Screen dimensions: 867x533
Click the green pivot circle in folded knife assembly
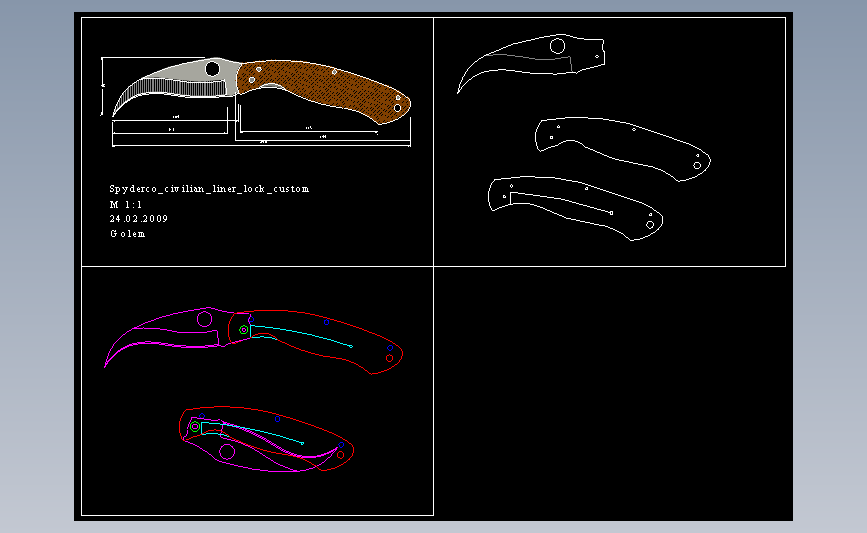[x=195, y=427]
